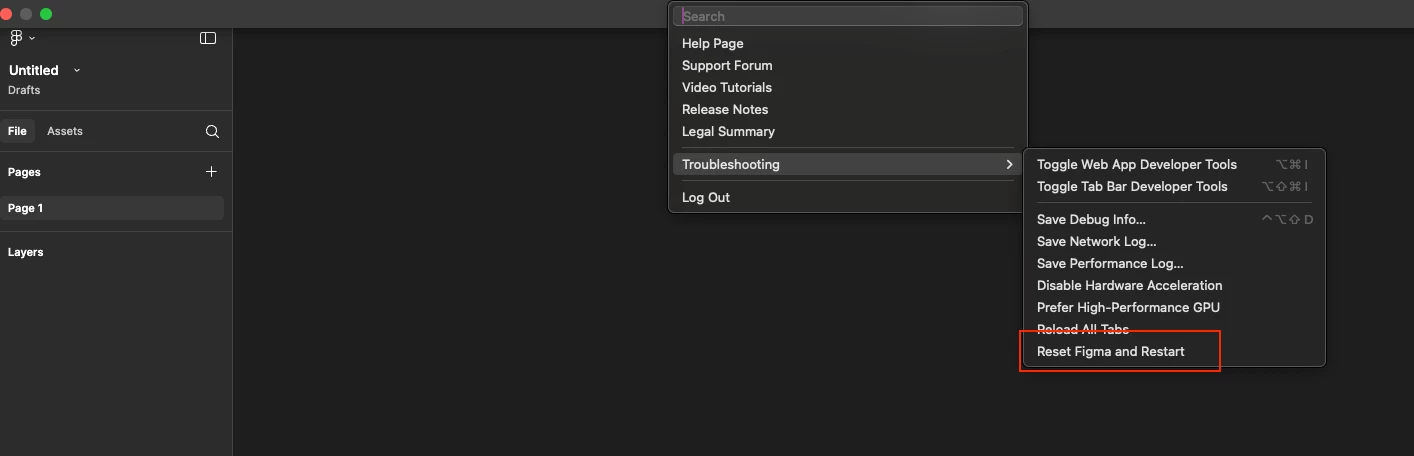
Task: Select Page 1 in pages list
Action: pos(112,208)
